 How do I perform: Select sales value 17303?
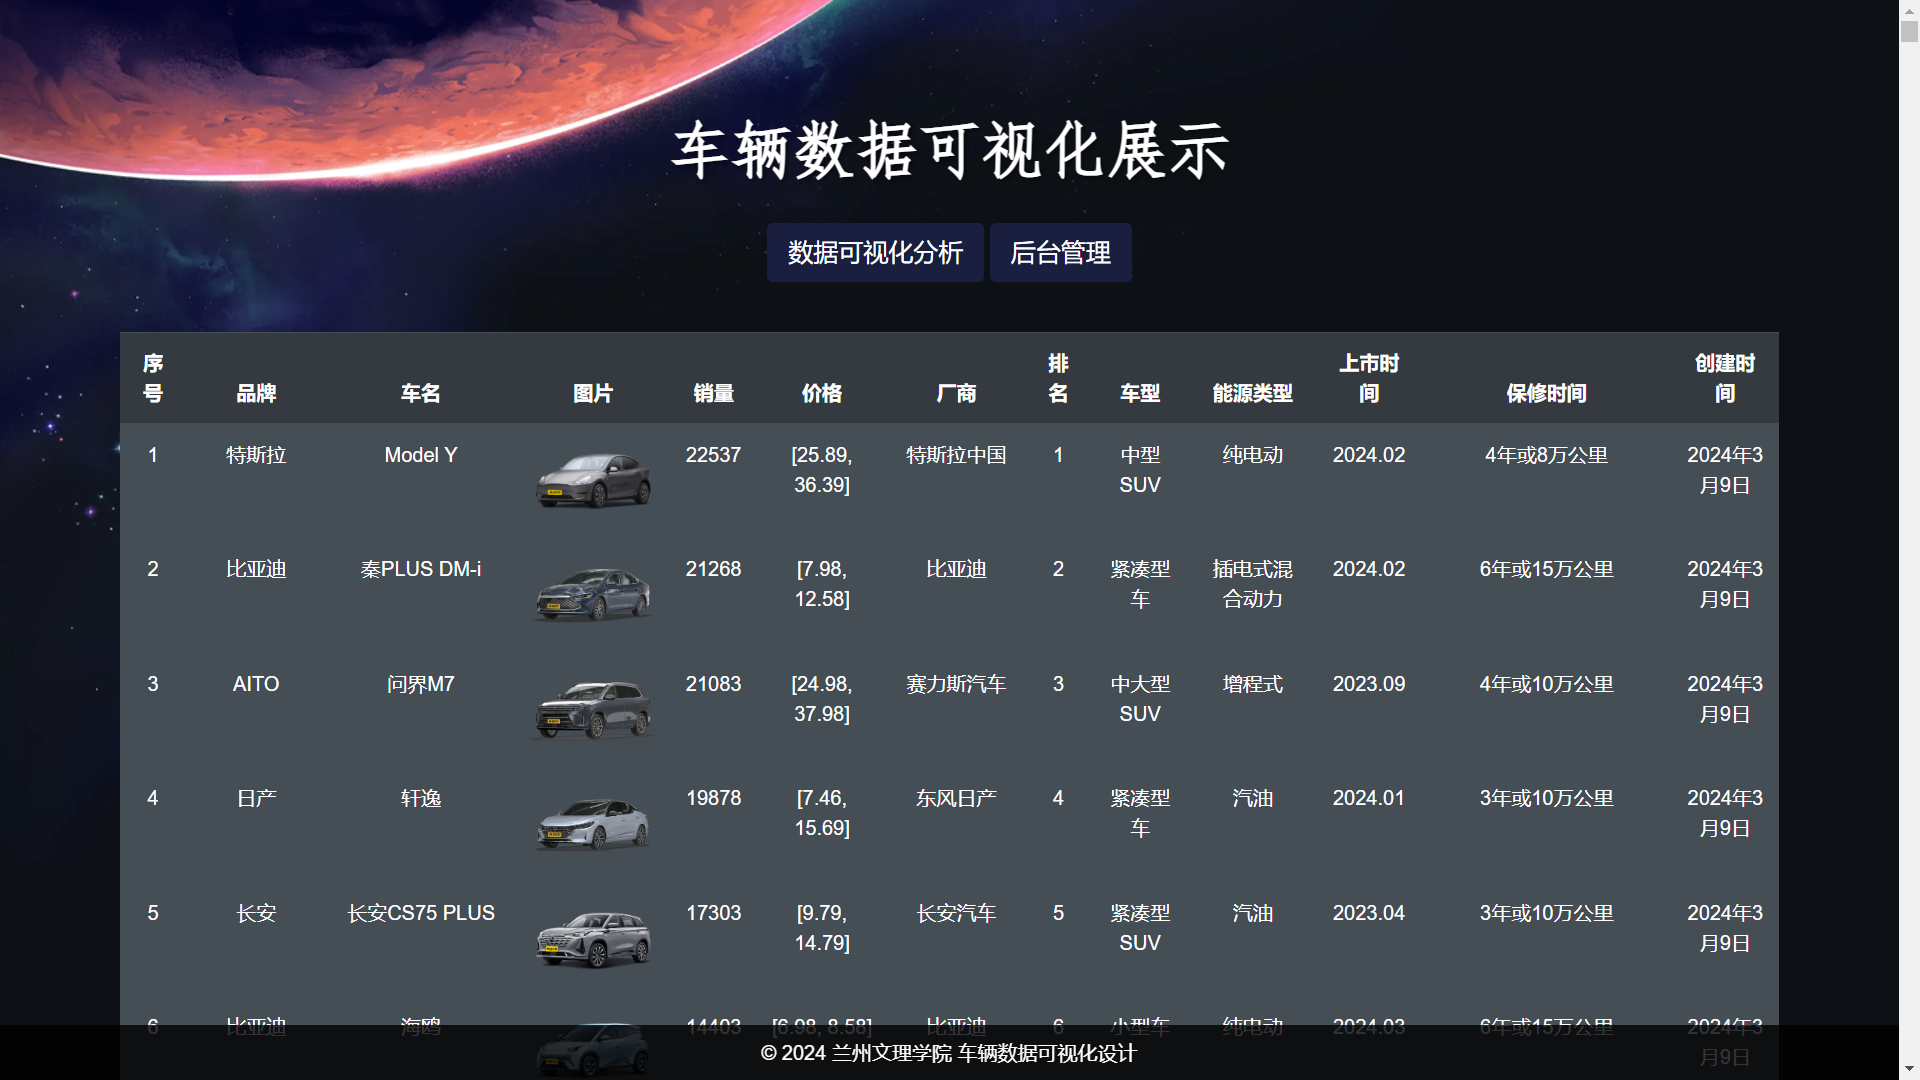[x=714, y=913]
